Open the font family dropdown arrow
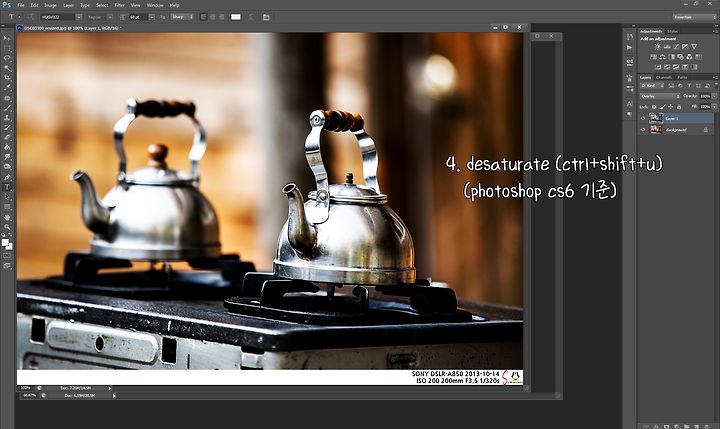 [x=79, y=17]
